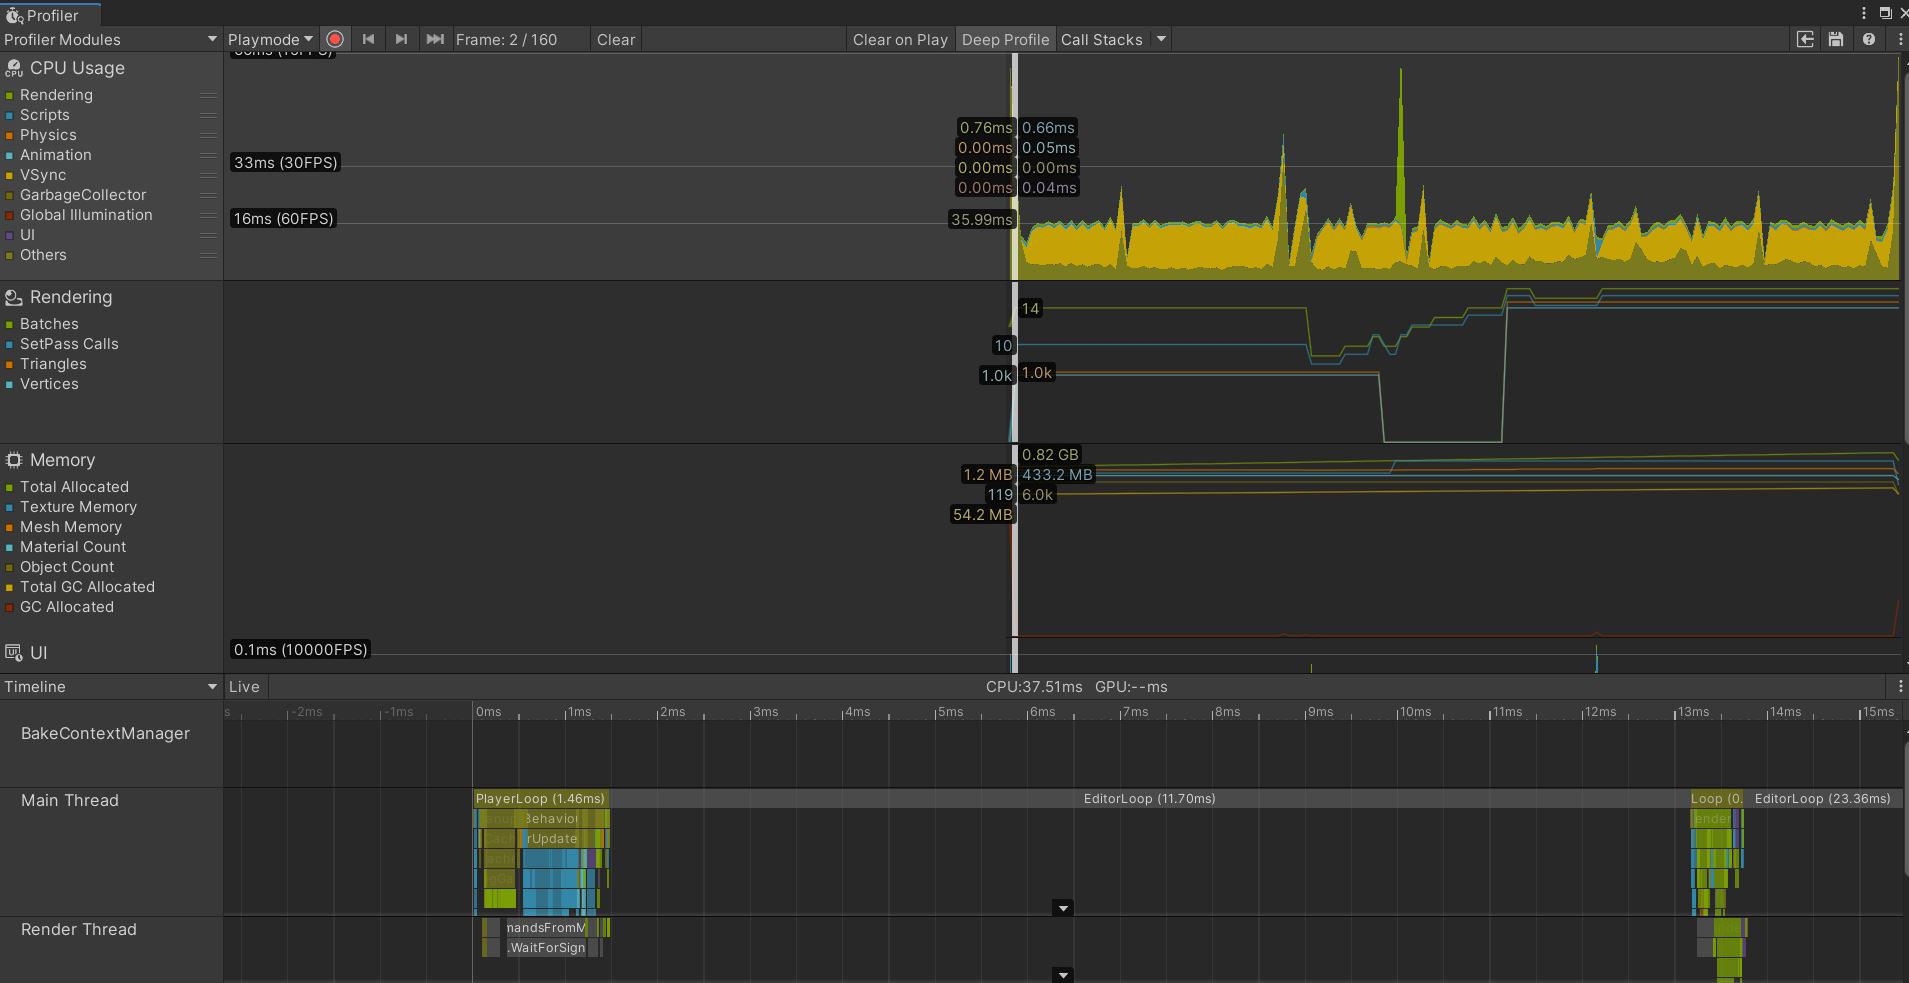This screenshot has width=1909, height=983.
Task: Open the Call Stacks dropdown arrow
Action: 1161,39
